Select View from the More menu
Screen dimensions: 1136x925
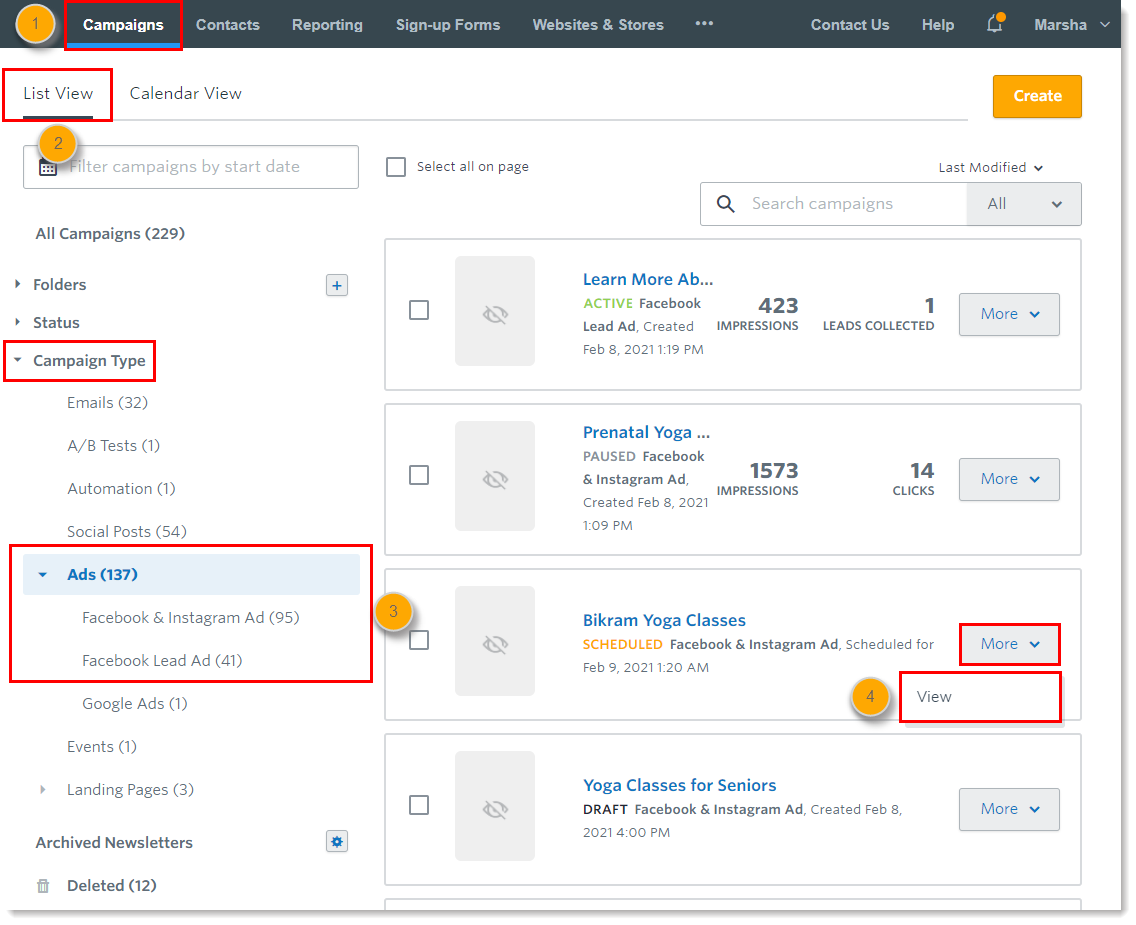[x=932, y=696]
